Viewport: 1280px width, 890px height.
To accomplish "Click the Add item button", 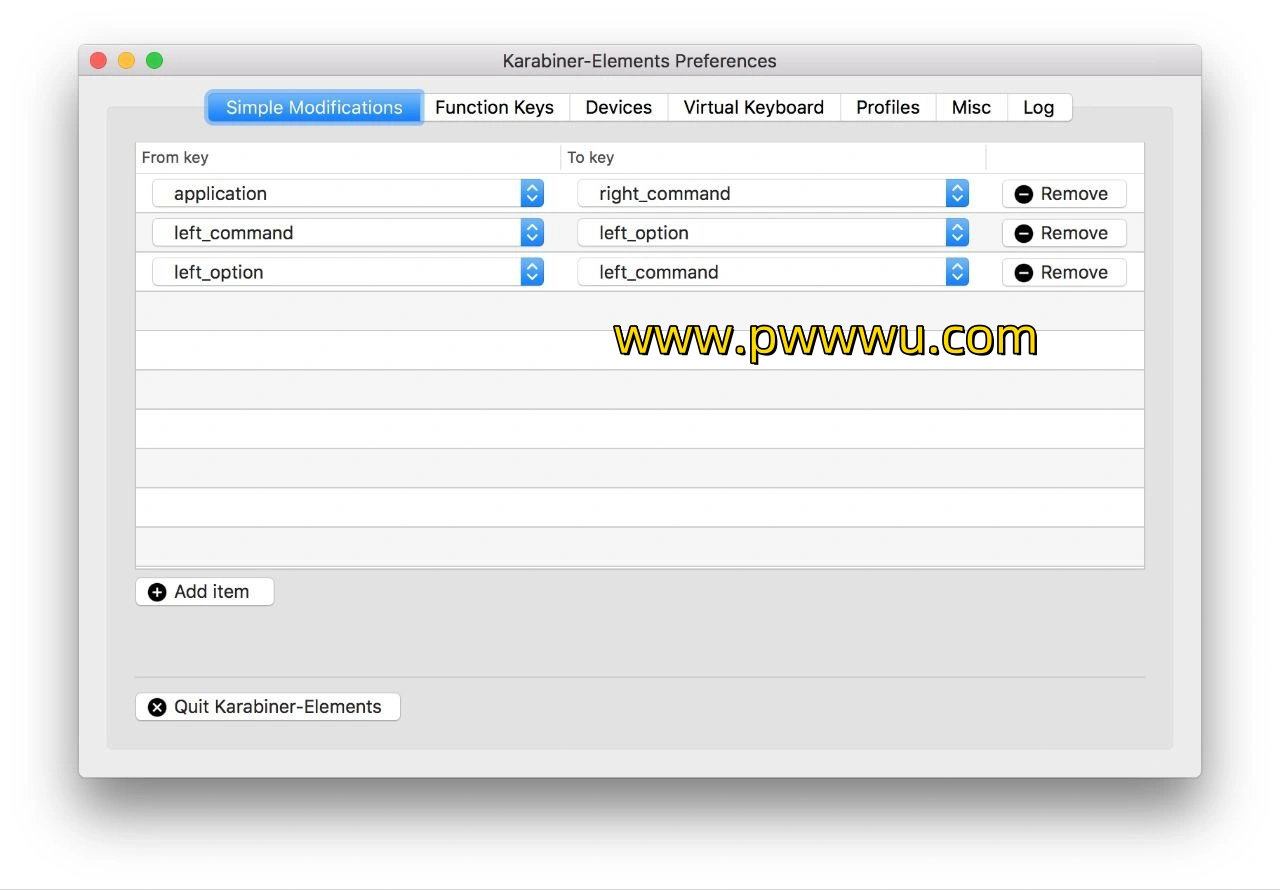I will [x=204, y=591].
